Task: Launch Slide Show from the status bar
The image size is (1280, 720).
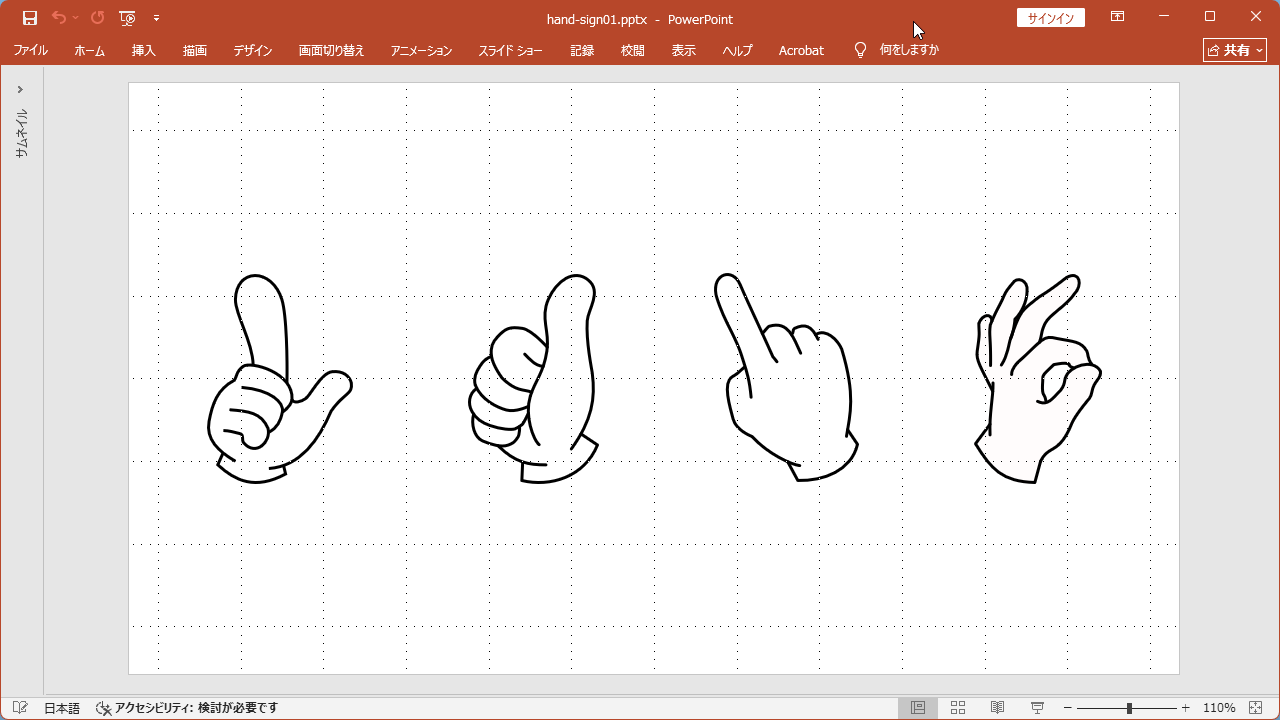Action: coord(1037,708)
